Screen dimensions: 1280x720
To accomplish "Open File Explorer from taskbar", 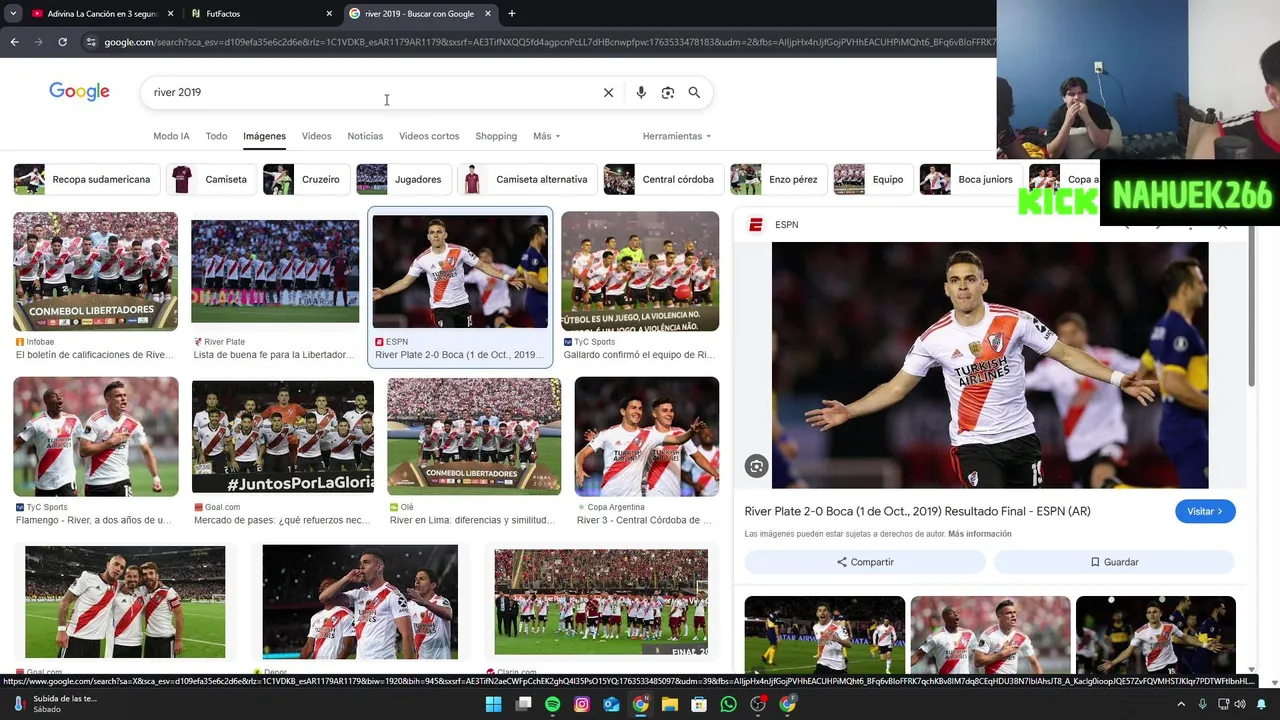I will 670,704.
